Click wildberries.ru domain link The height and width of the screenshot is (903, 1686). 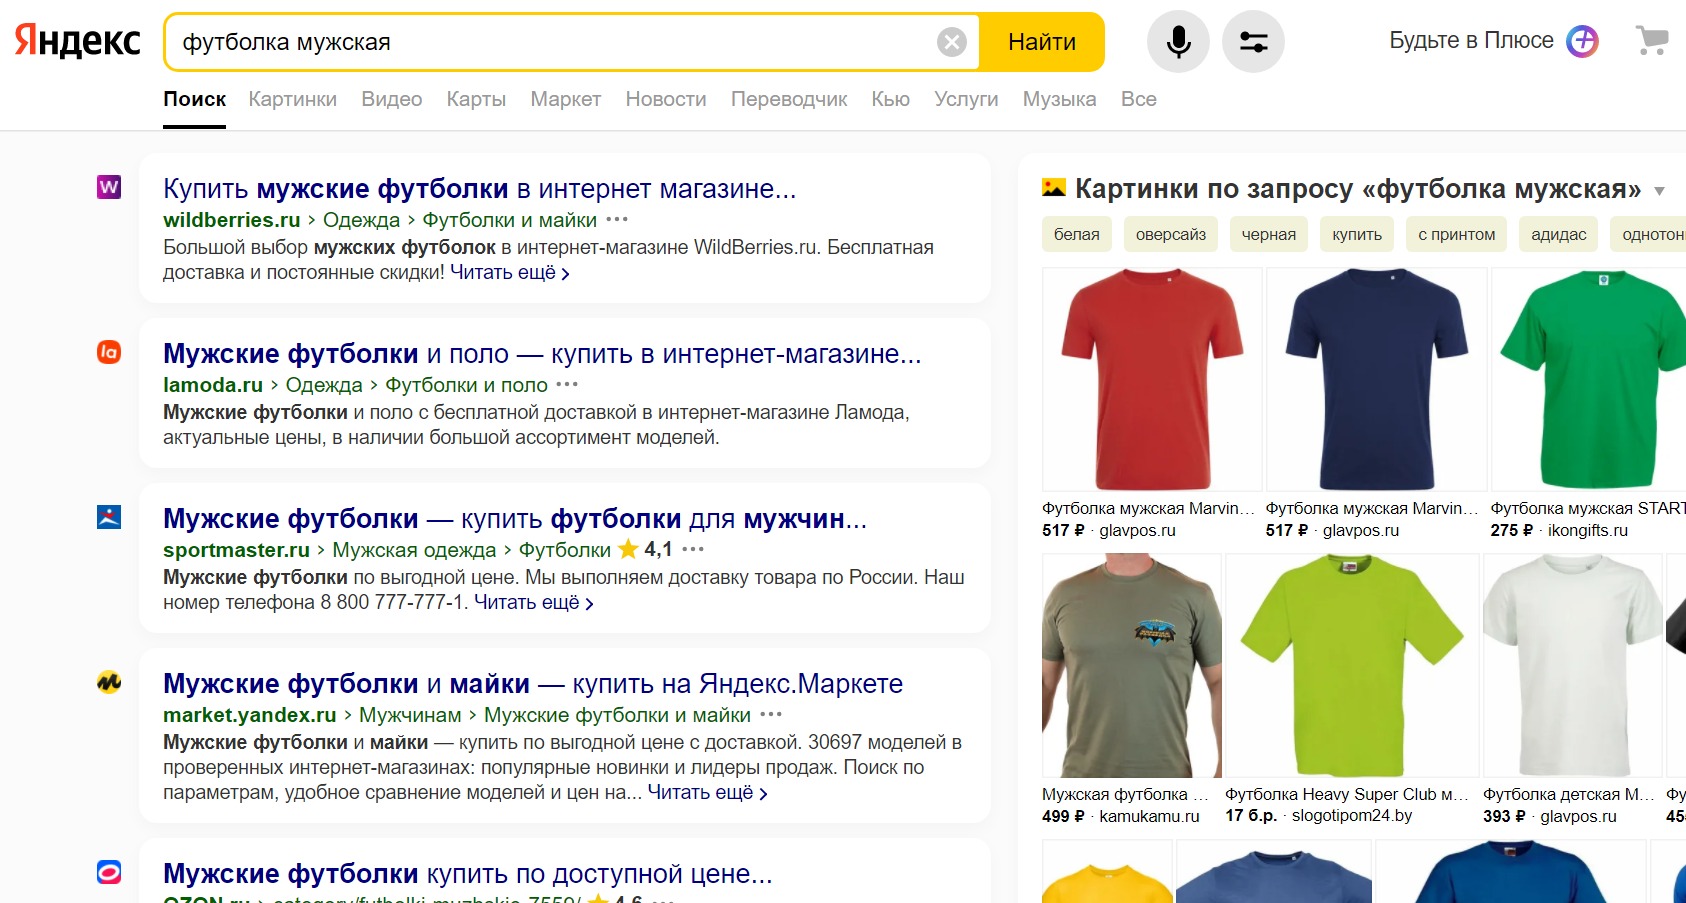point(231,220)
